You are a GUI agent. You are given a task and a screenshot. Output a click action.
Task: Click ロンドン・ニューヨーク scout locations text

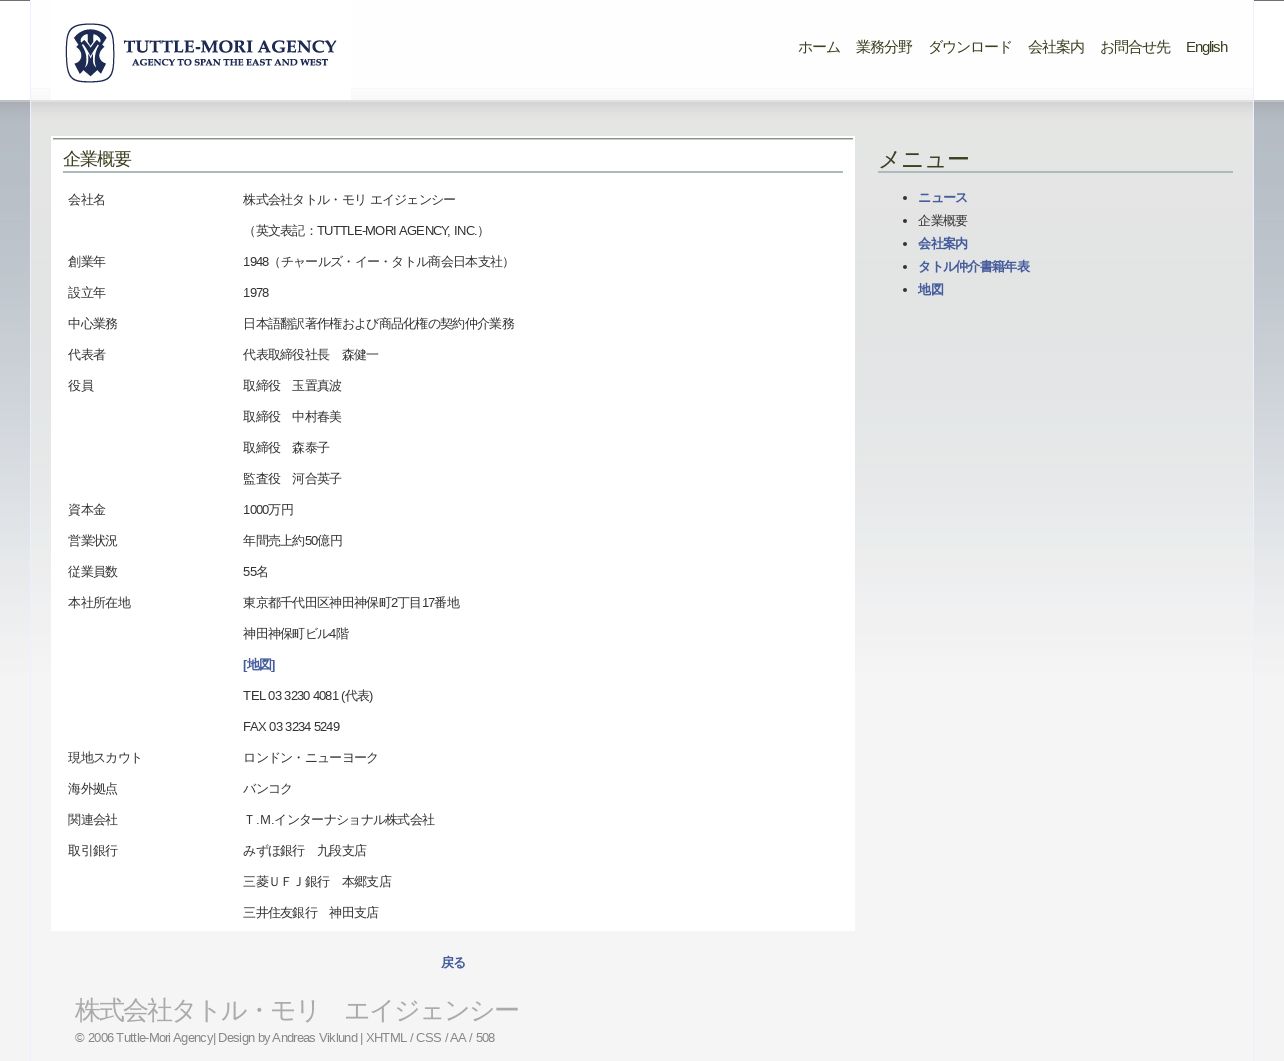[311, 758]
